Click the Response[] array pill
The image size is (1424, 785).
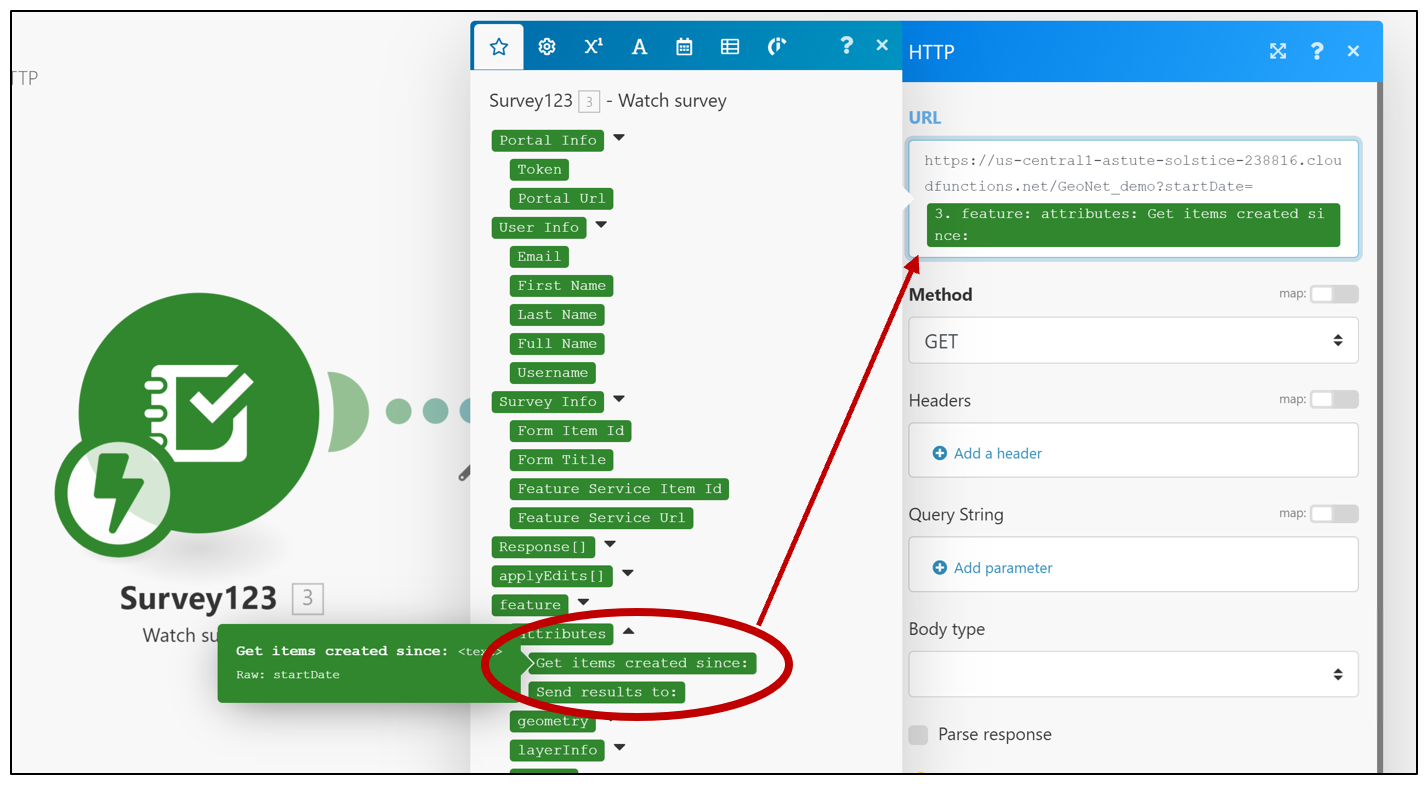(543, 546)
